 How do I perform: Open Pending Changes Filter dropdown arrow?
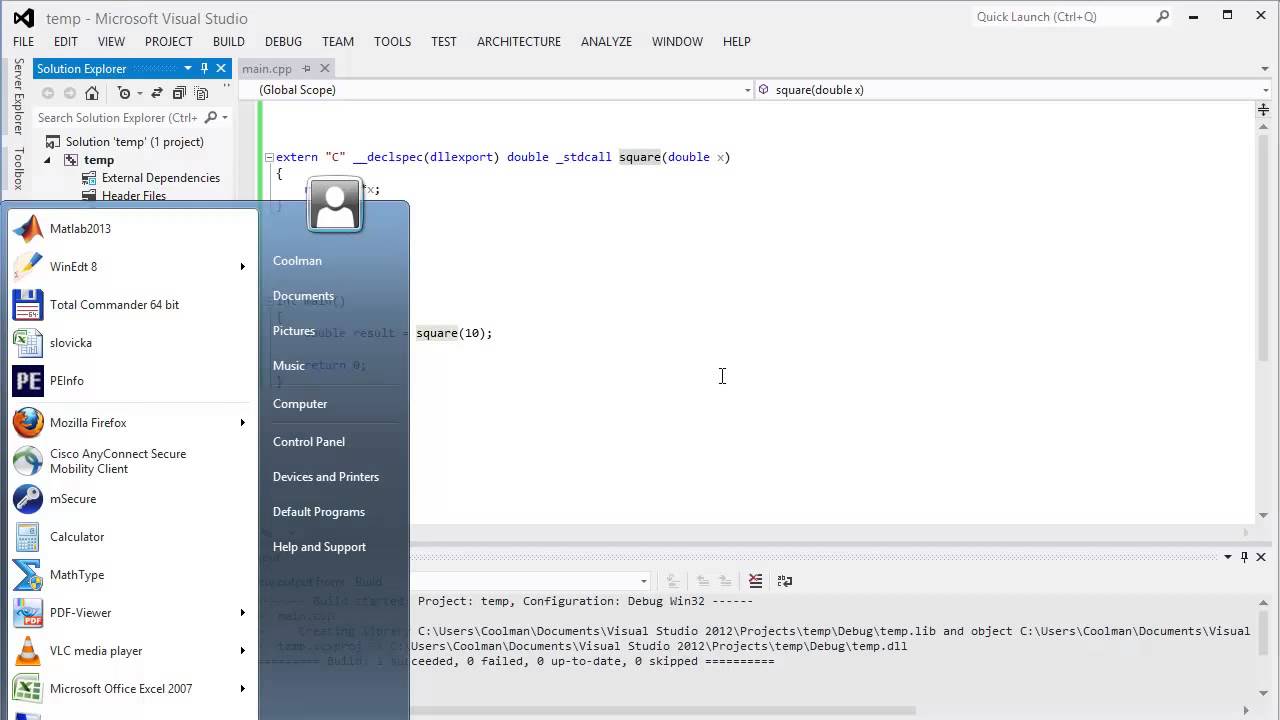coord(139,93)
